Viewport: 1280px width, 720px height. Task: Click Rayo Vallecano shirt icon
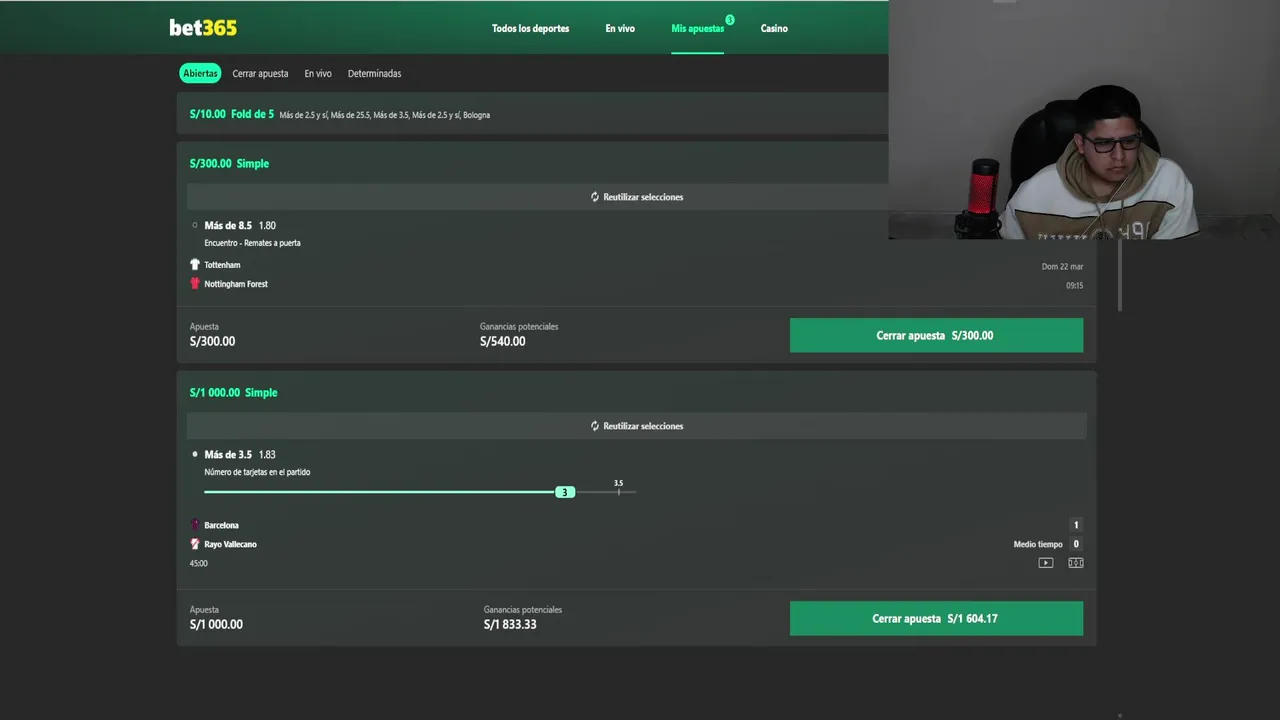[x=195, y=544]
